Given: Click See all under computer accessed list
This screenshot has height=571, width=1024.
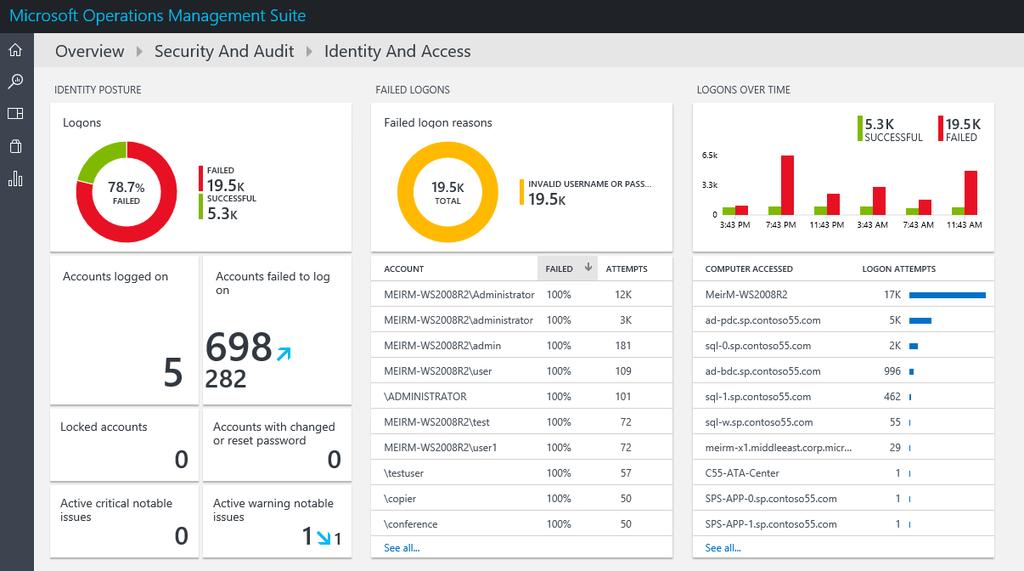Looking at the screenshot, I should pos(723,548).
